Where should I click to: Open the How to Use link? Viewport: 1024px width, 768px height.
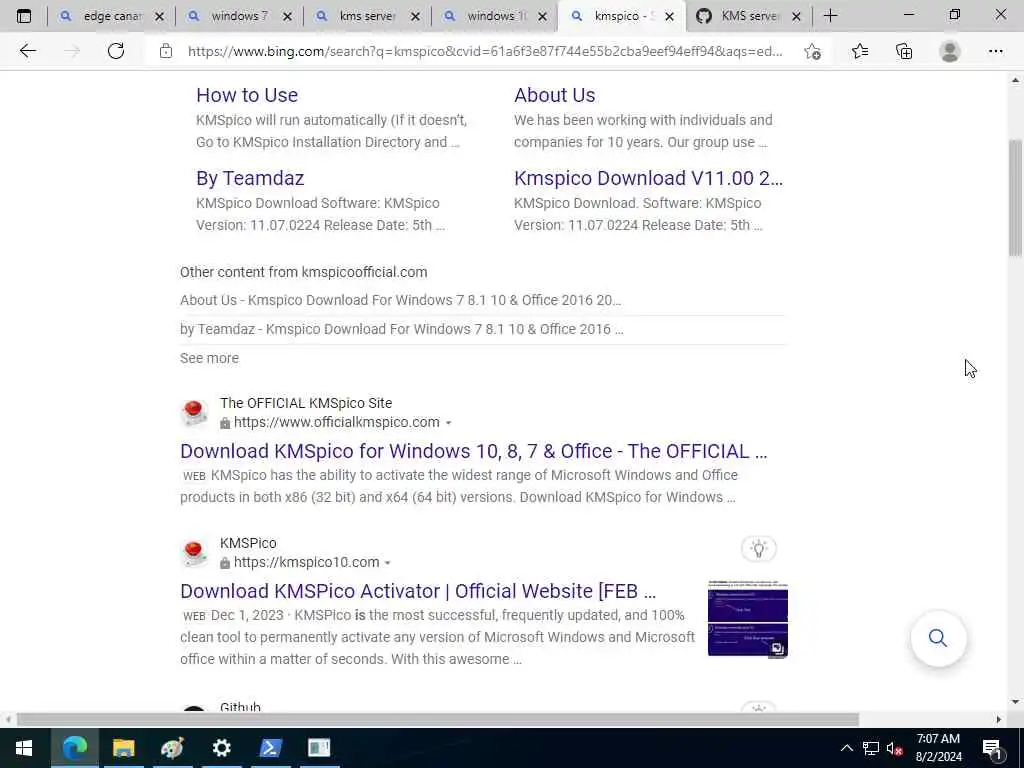[247, 95]
